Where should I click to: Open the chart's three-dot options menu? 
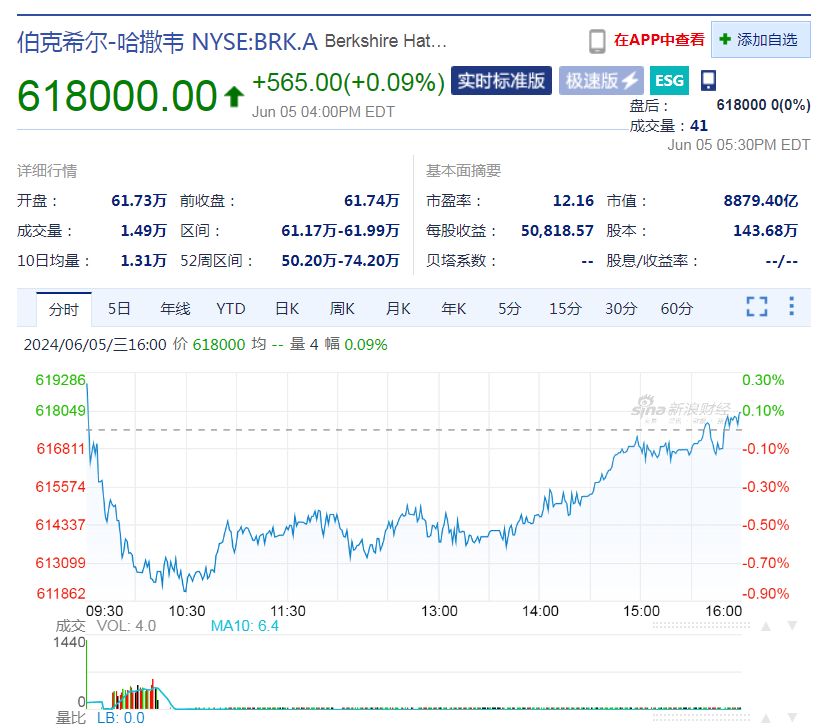[791, 307]
